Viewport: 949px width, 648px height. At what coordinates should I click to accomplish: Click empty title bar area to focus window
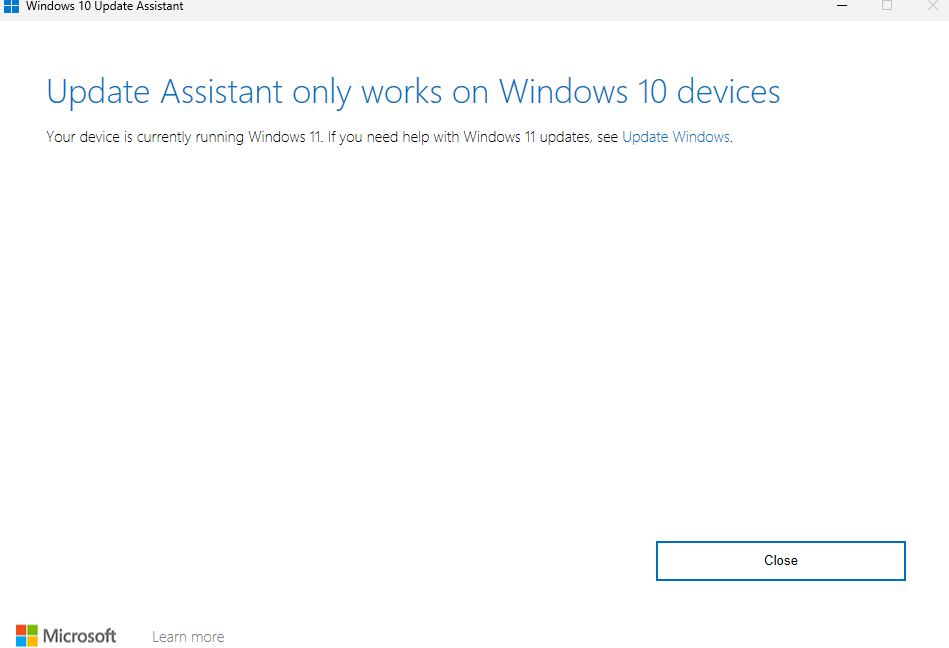[x=500, y=6]
